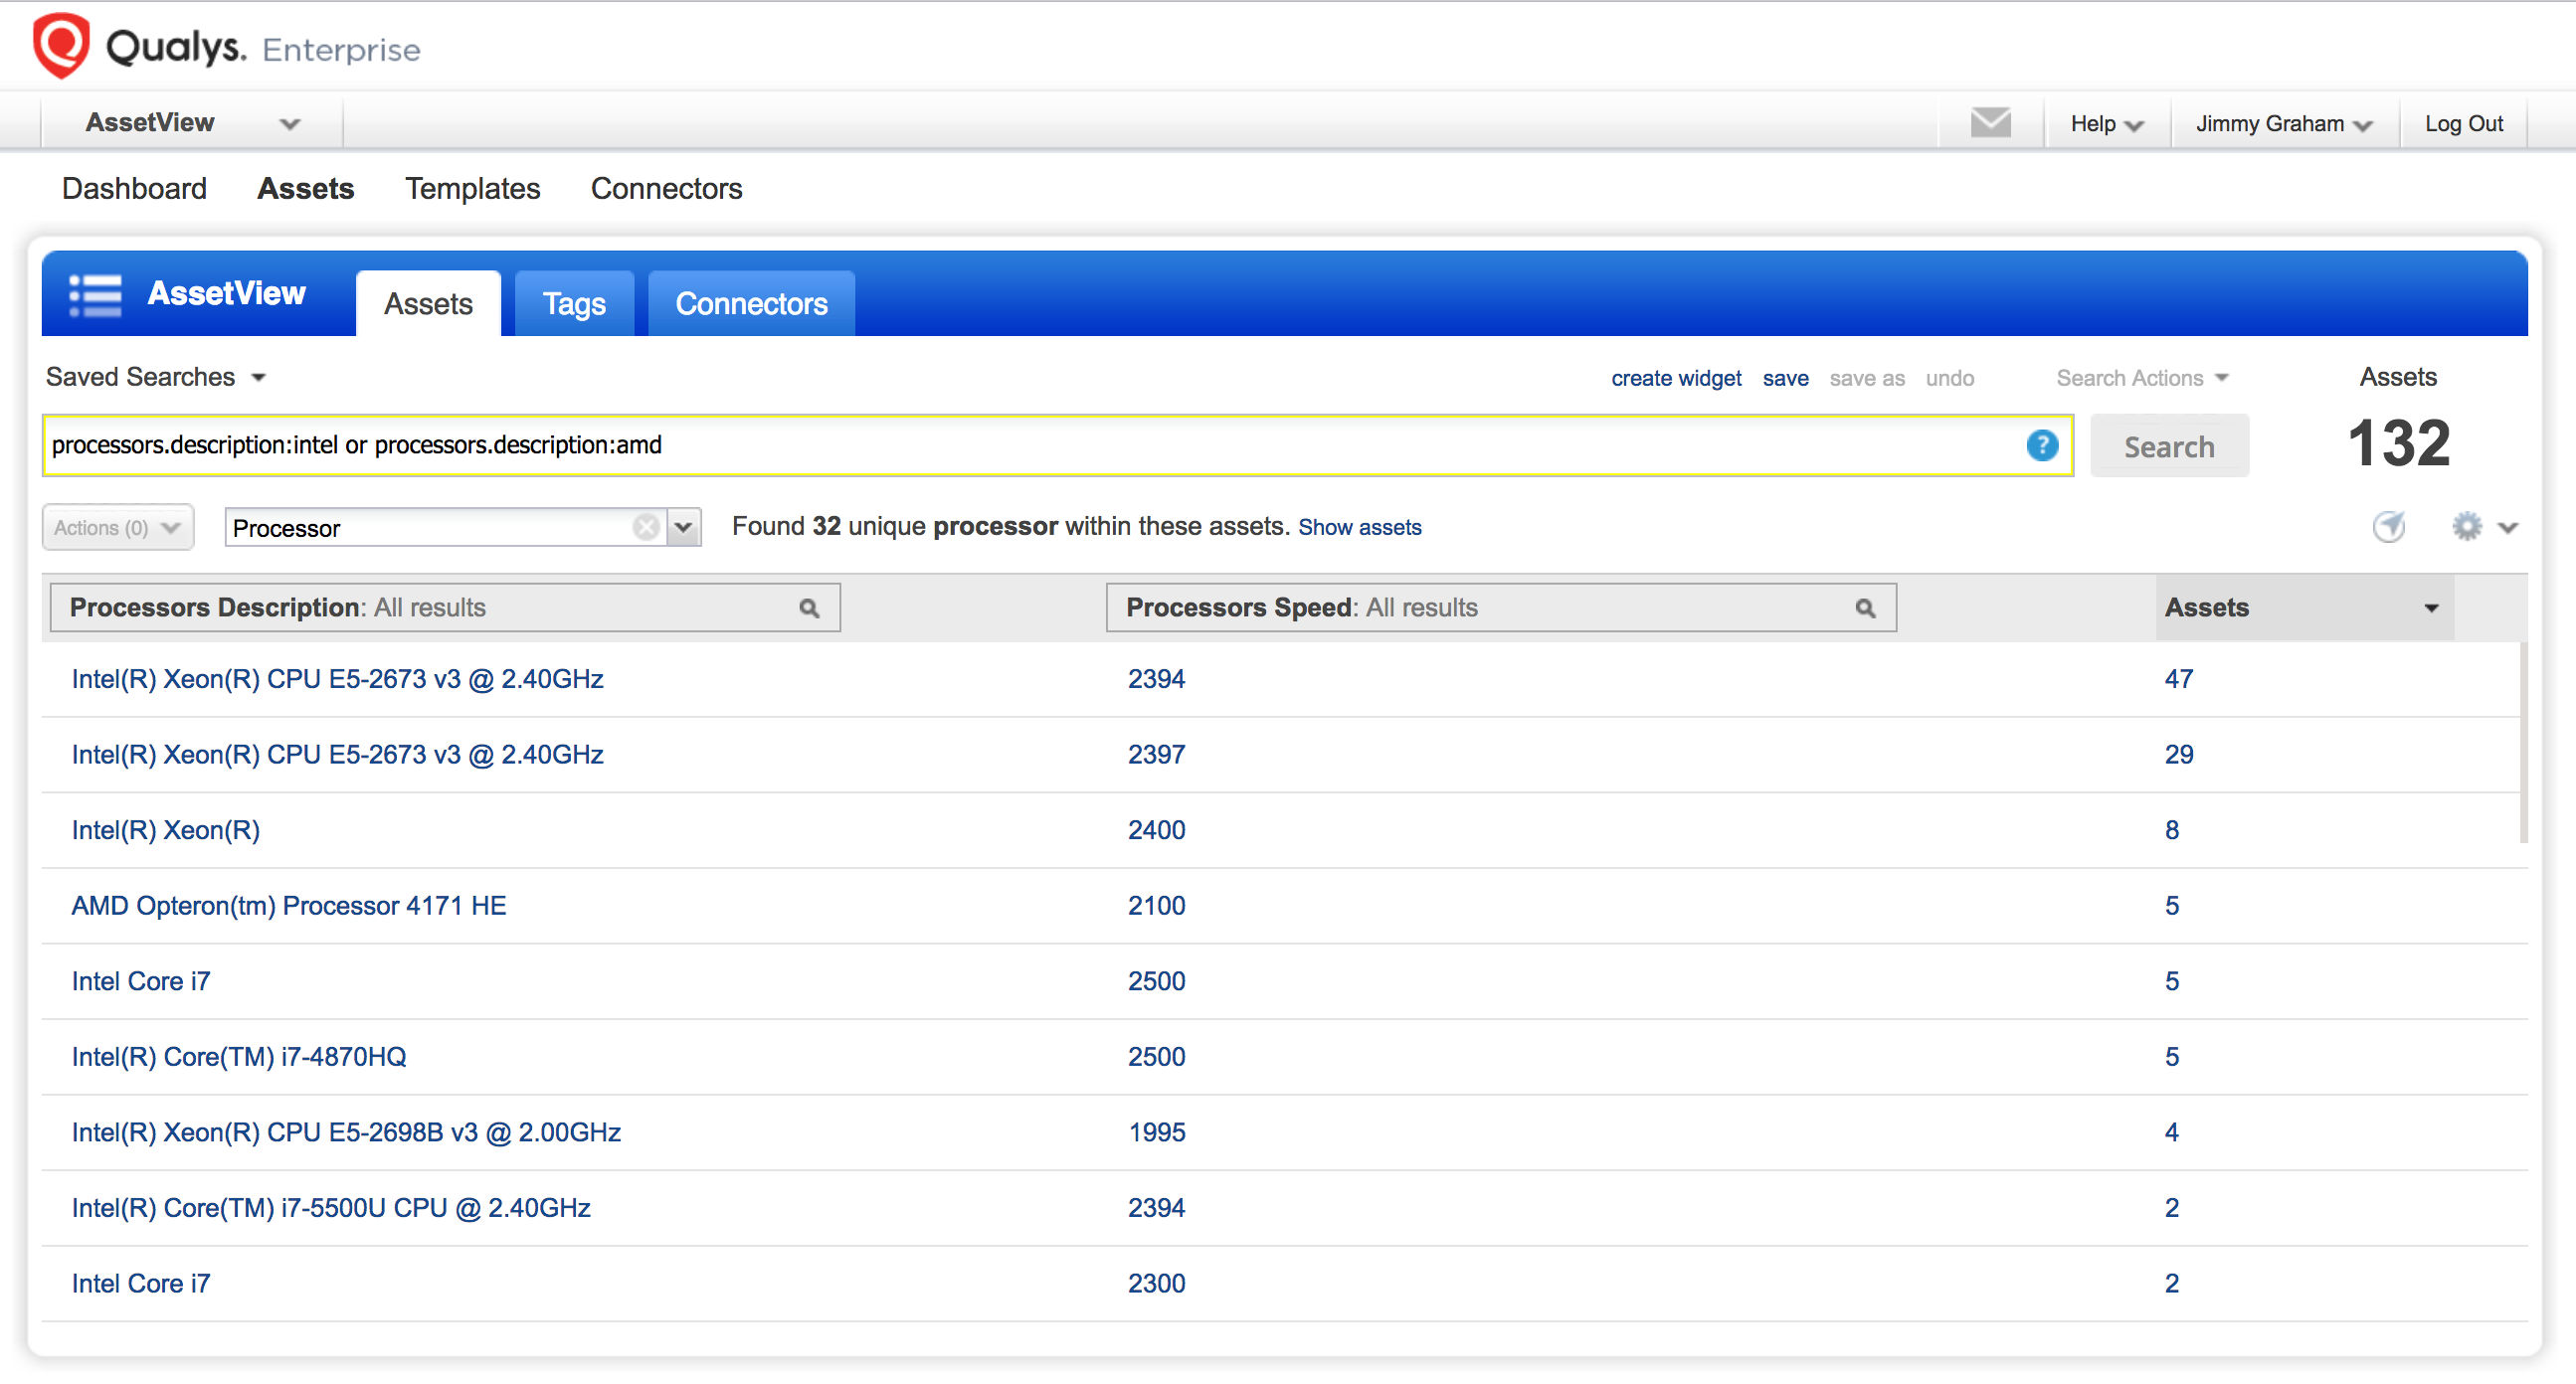Switch to the blue Connectors tab
This screenshot has width=2576, height=1384.
(751, 303)
